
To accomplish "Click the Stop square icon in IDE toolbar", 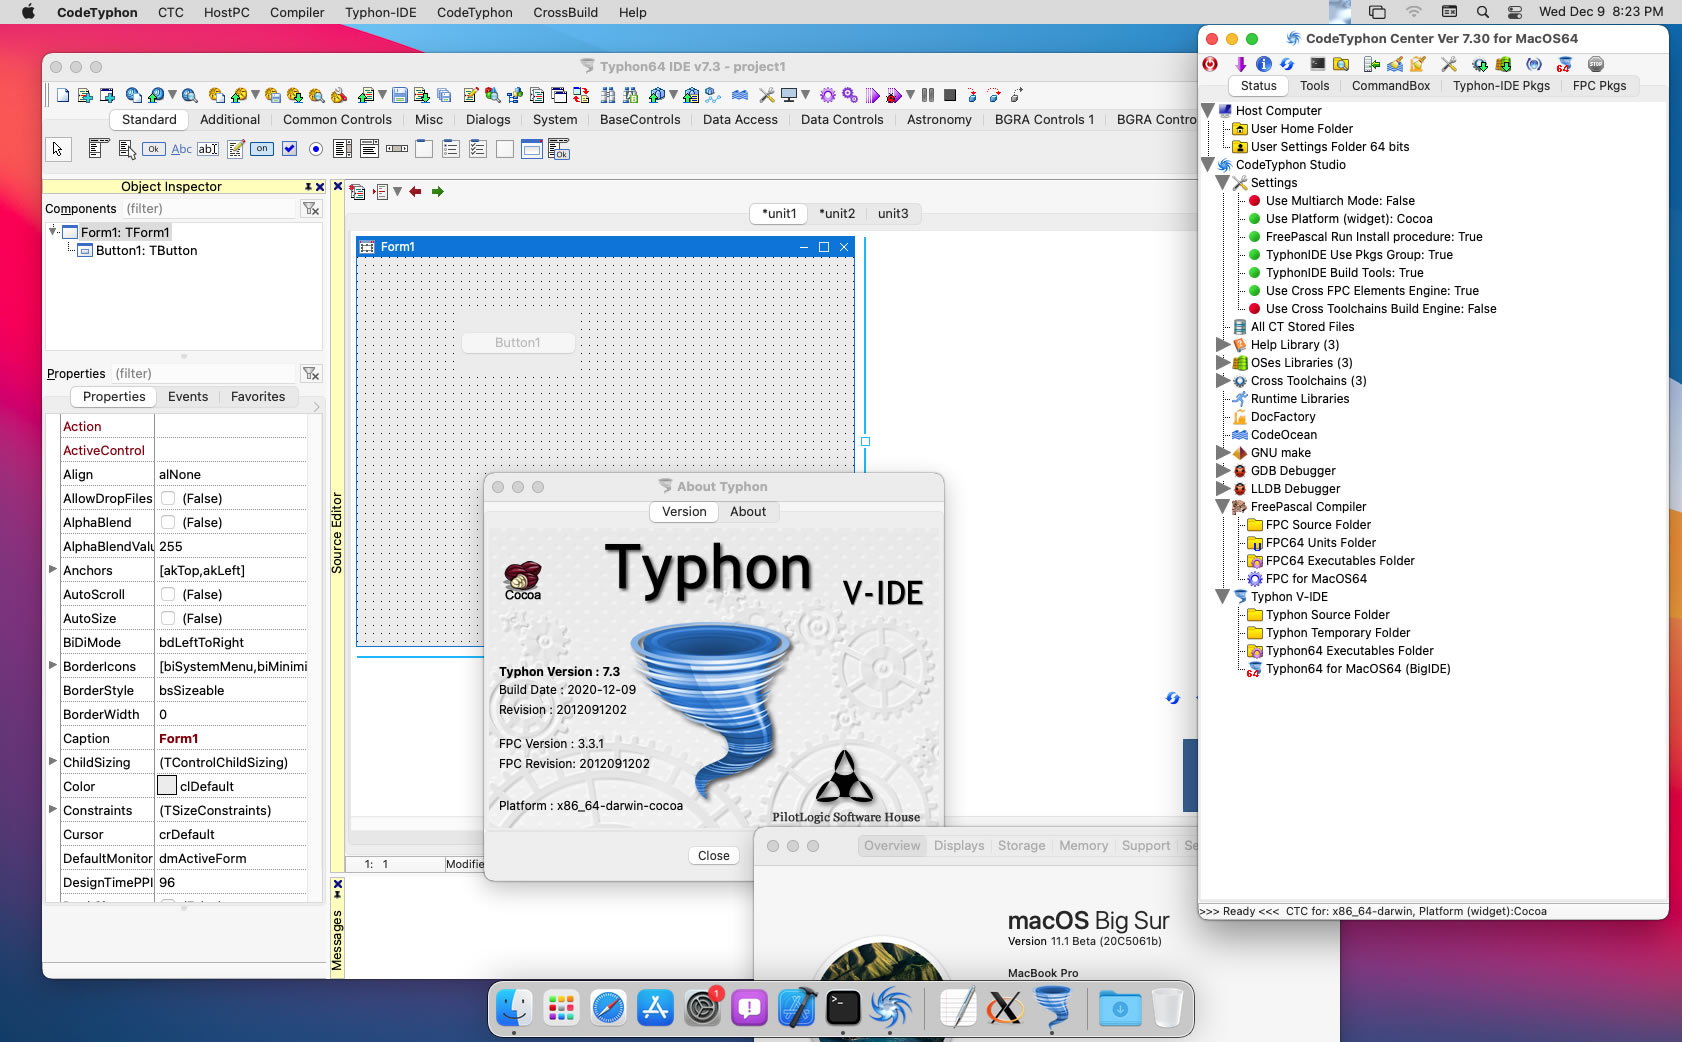I will pyautogui.click(x=950, y=95).
